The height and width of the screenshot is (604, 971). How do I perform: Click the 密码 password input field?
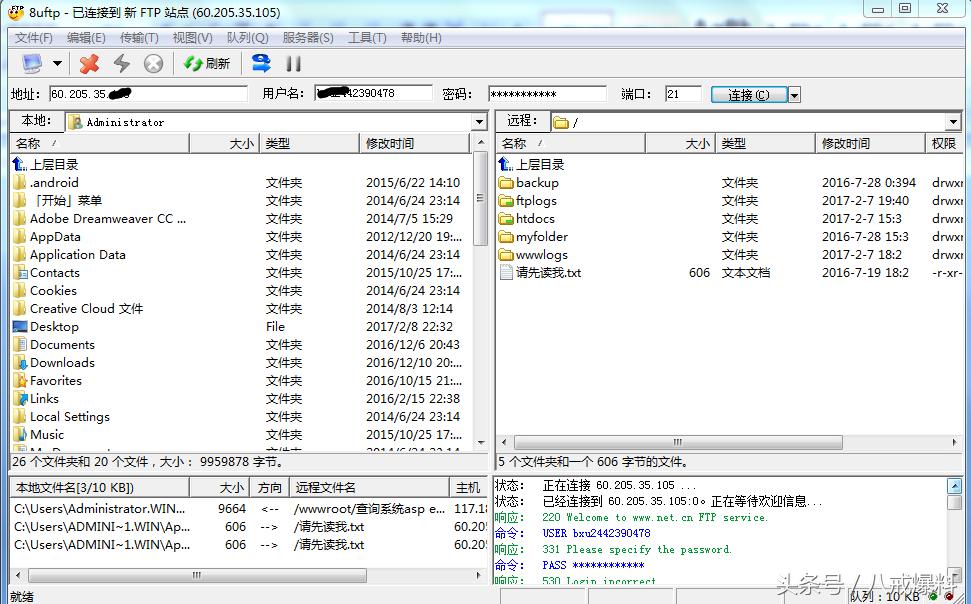point(547,94)
